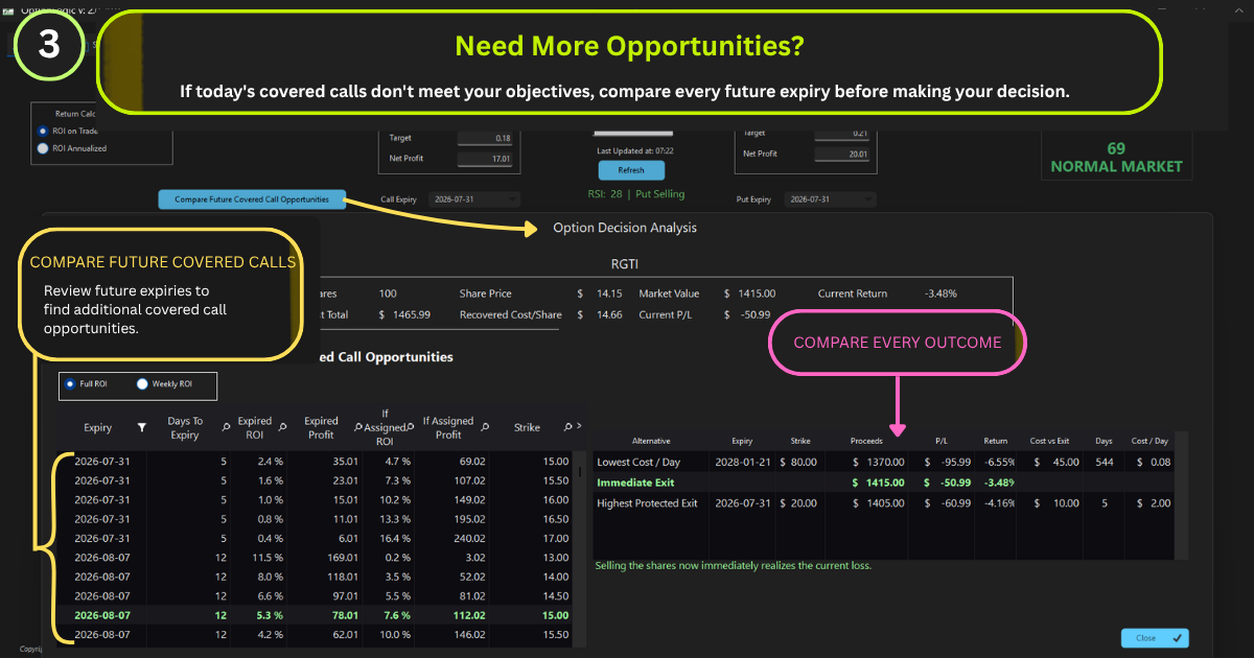The height and width of the screenshot is (658, 1254).
Task: Search the If Assigned ROI column
Action: tap(409, 428)
